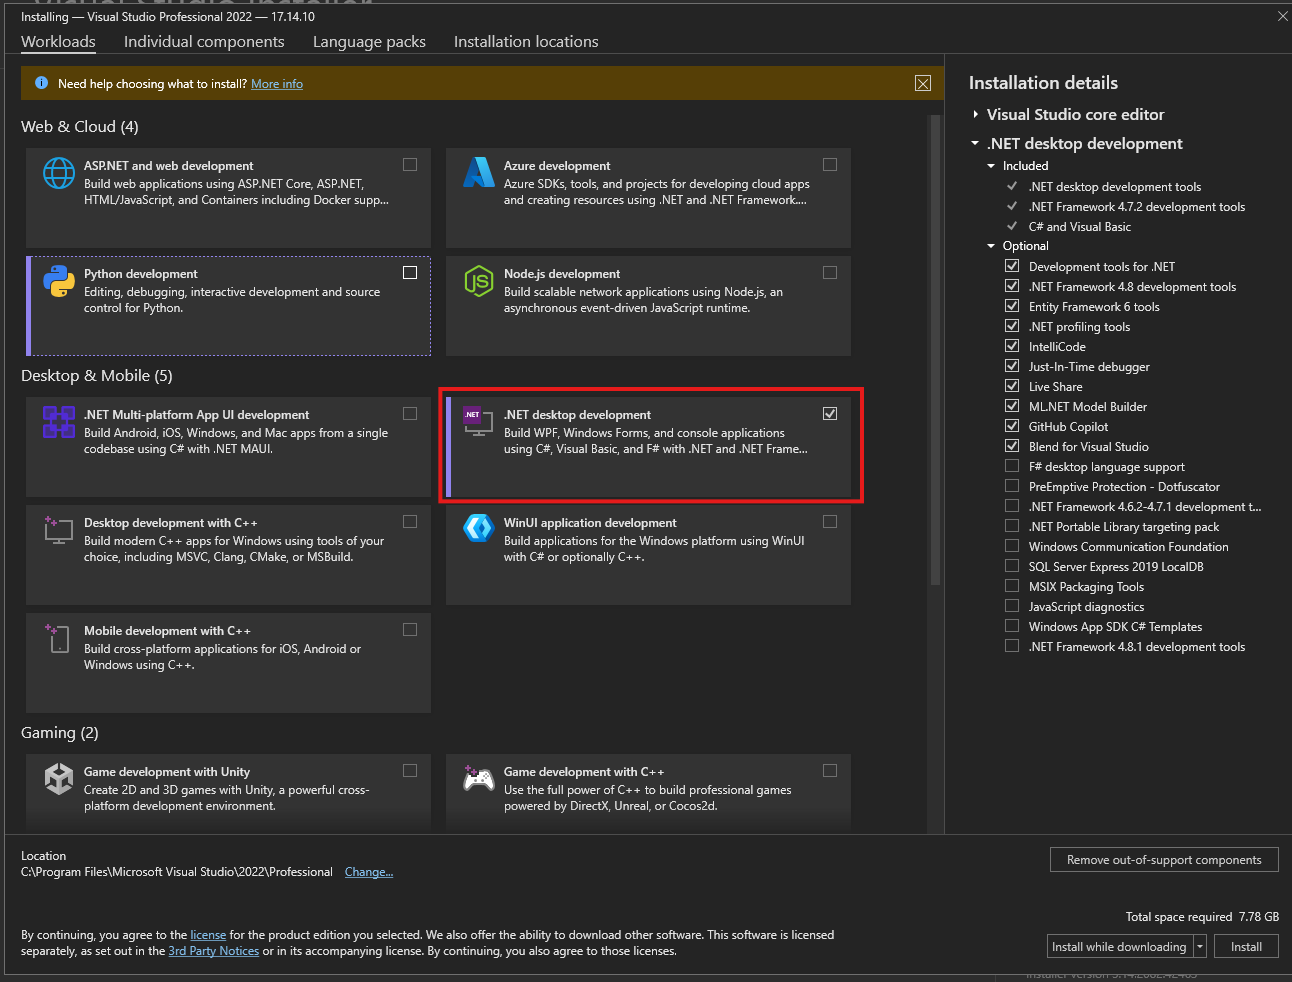Click the Desktop development with C++ icon

[x=59, y=530]
